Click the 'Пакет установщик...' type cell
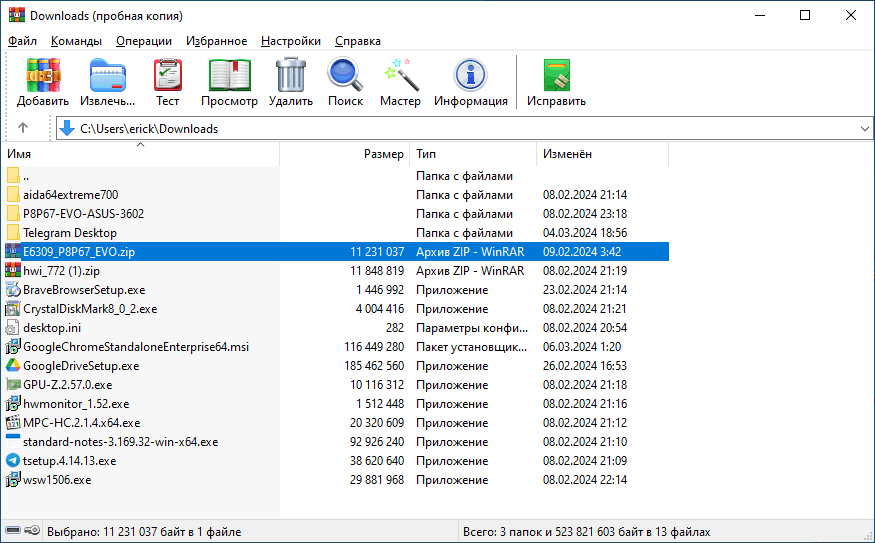The width and height of the screenshot is (875, 543). click(x=472, y=347)
